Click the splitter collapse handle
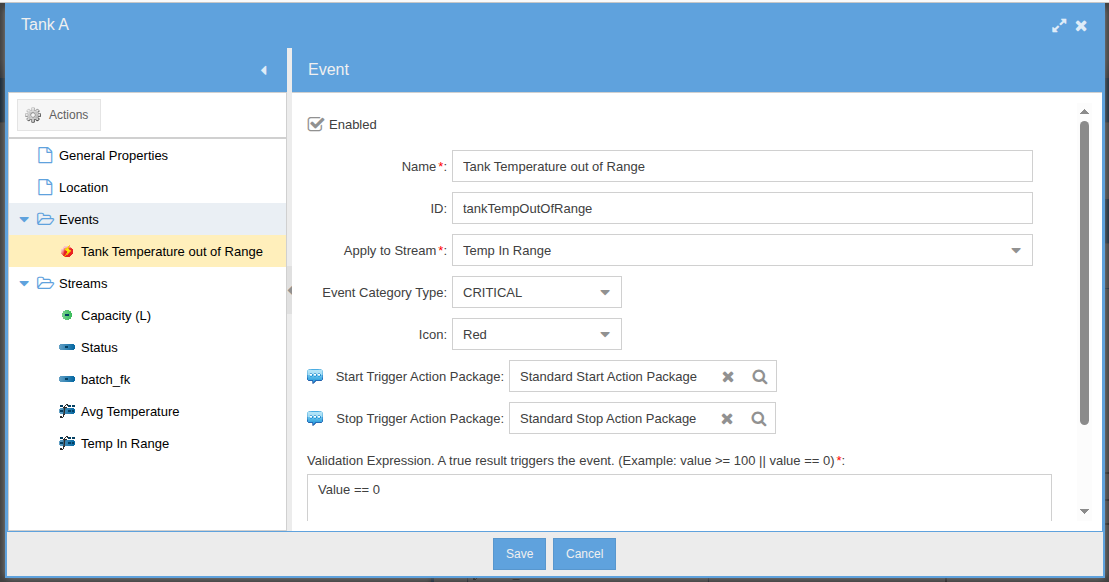This screenshot has height=582, width=1109. pos(289,290)
